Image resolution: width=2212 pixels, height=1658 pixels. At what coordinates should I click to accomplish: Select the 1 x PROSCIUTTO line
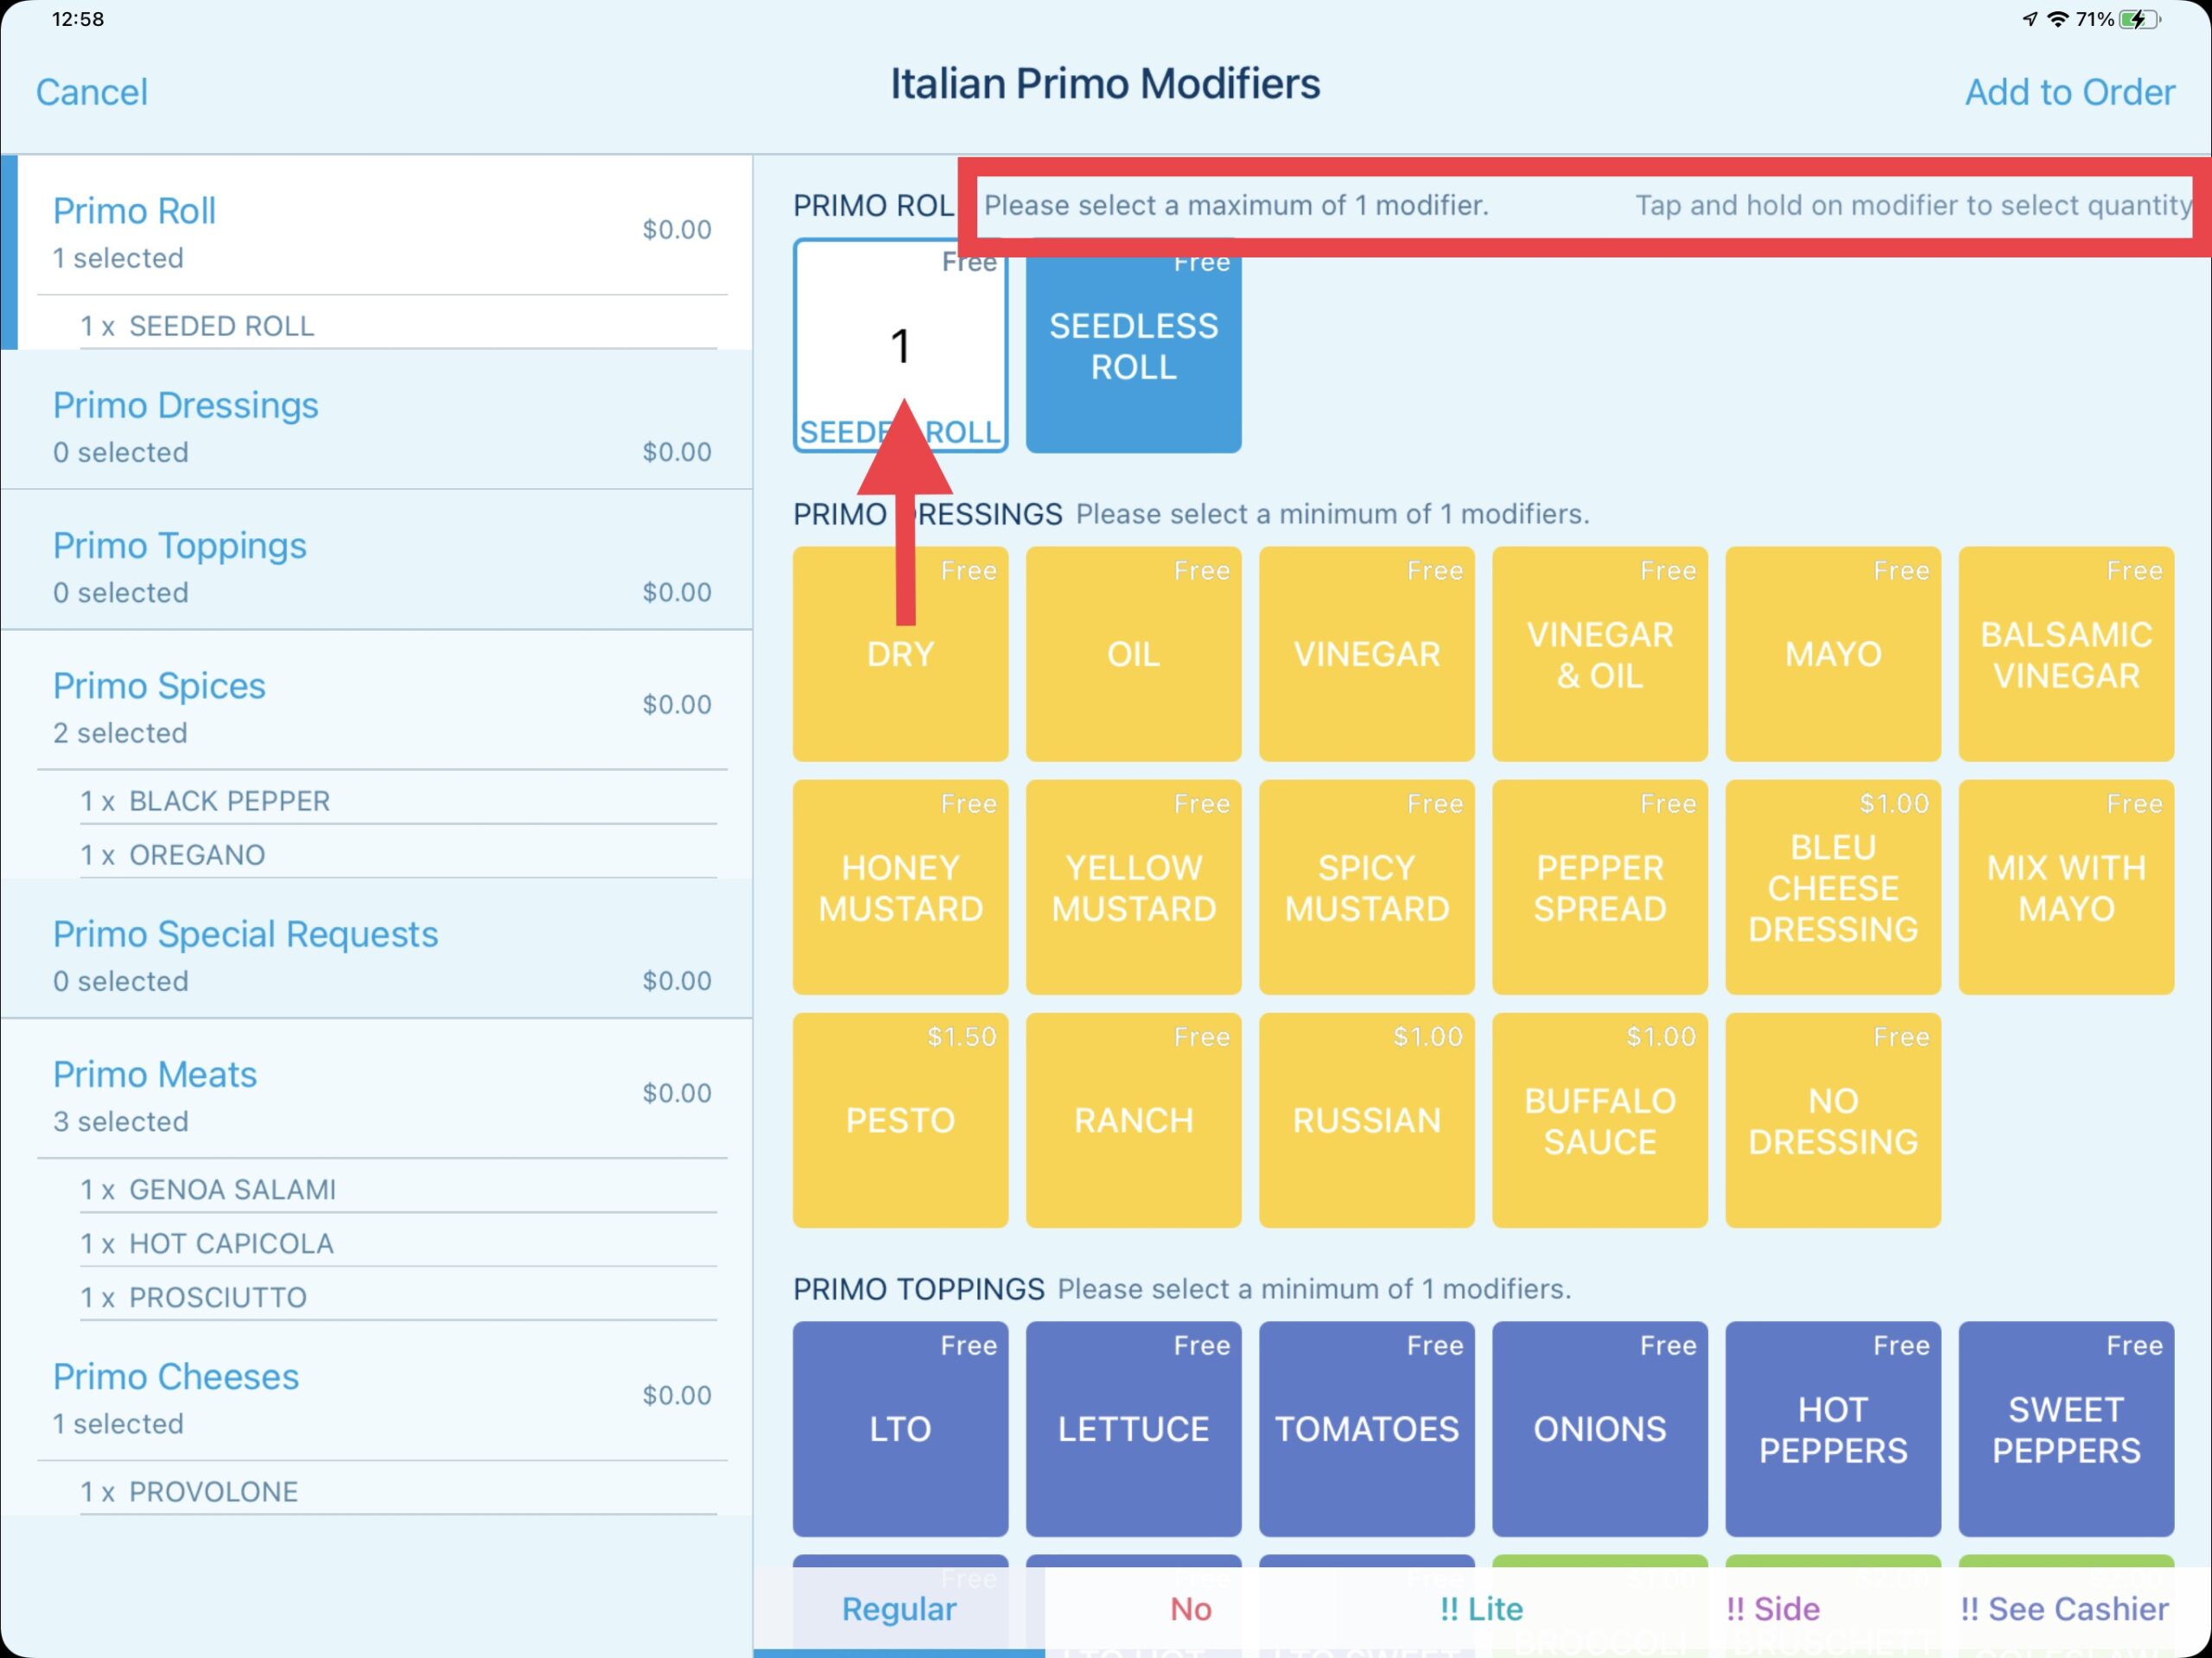[x=398, y=1297]
